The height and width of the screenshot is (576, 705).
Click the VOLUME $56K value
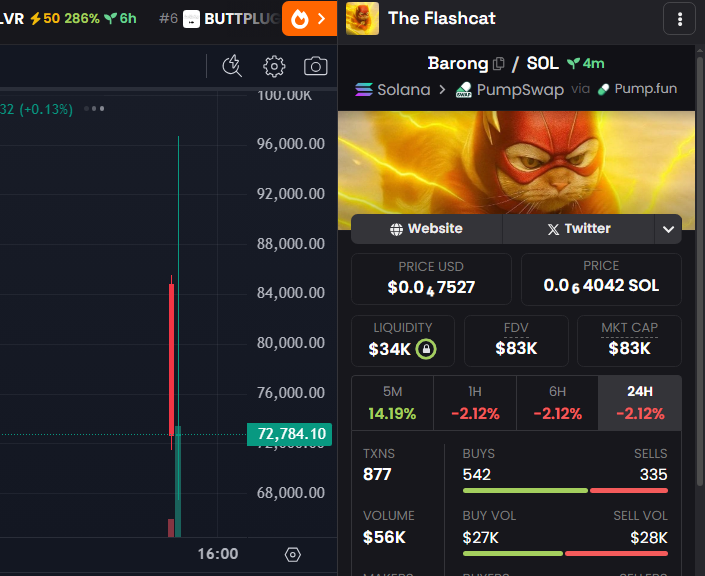pos(384,537)
